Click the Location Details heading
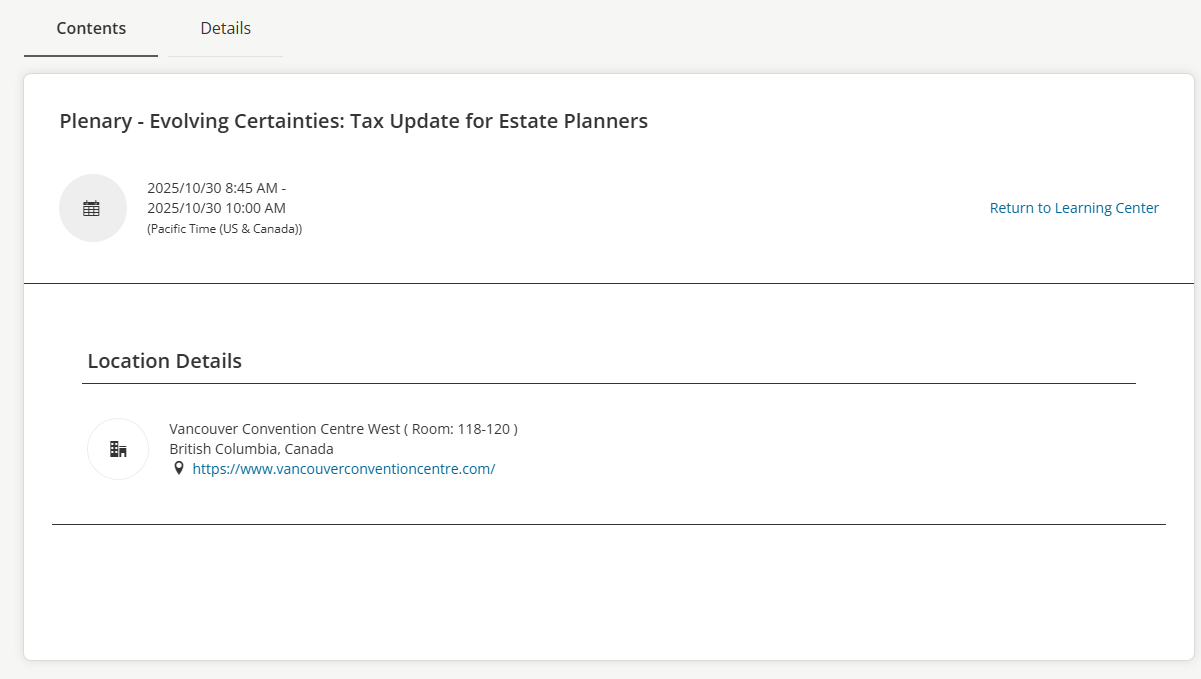The image size is (1201, 679). click(164, 361)
